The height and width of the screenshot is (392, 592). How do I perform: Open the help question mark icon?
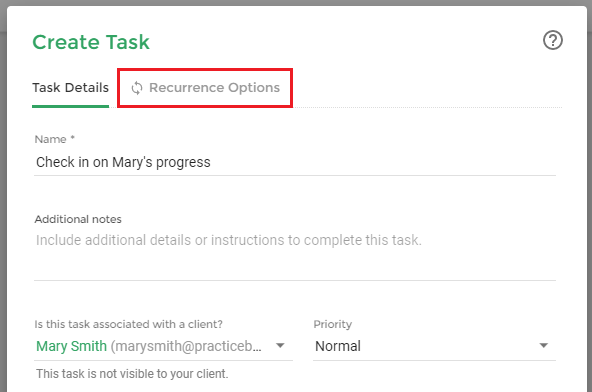[553, 40]
